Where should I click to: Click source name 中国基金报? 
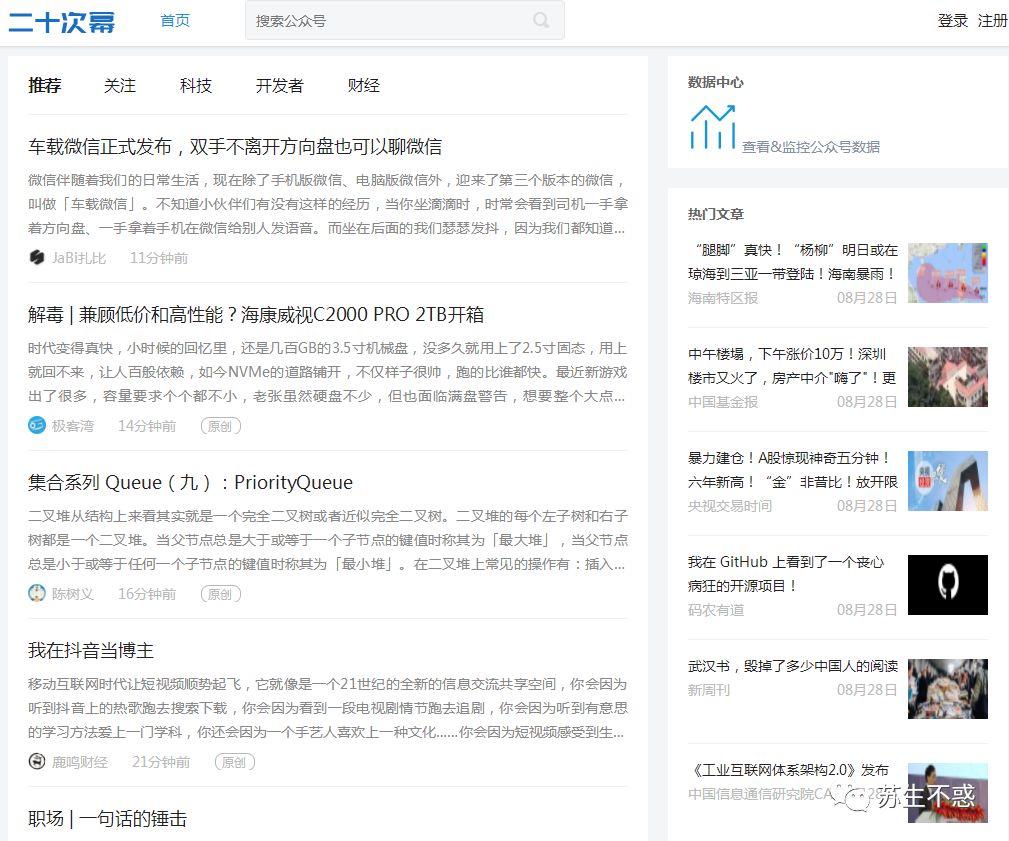(723, 402)
